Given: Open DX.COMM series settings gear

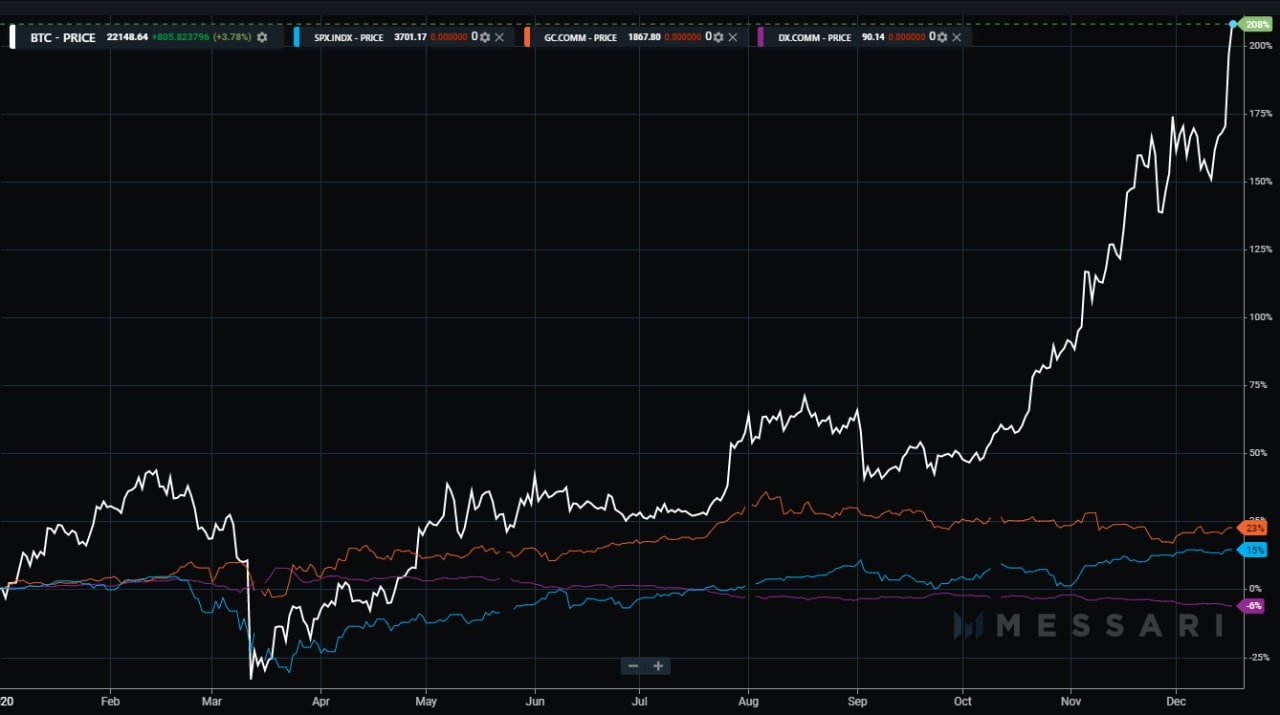Looking at the screenshot, I should [x=942, y=37].
